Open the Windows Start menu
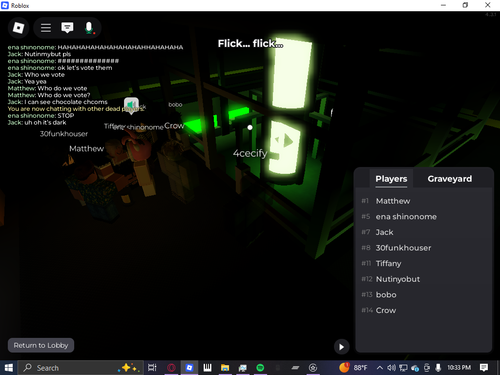This screenshot has height=375, width=500. pos(9,368)
